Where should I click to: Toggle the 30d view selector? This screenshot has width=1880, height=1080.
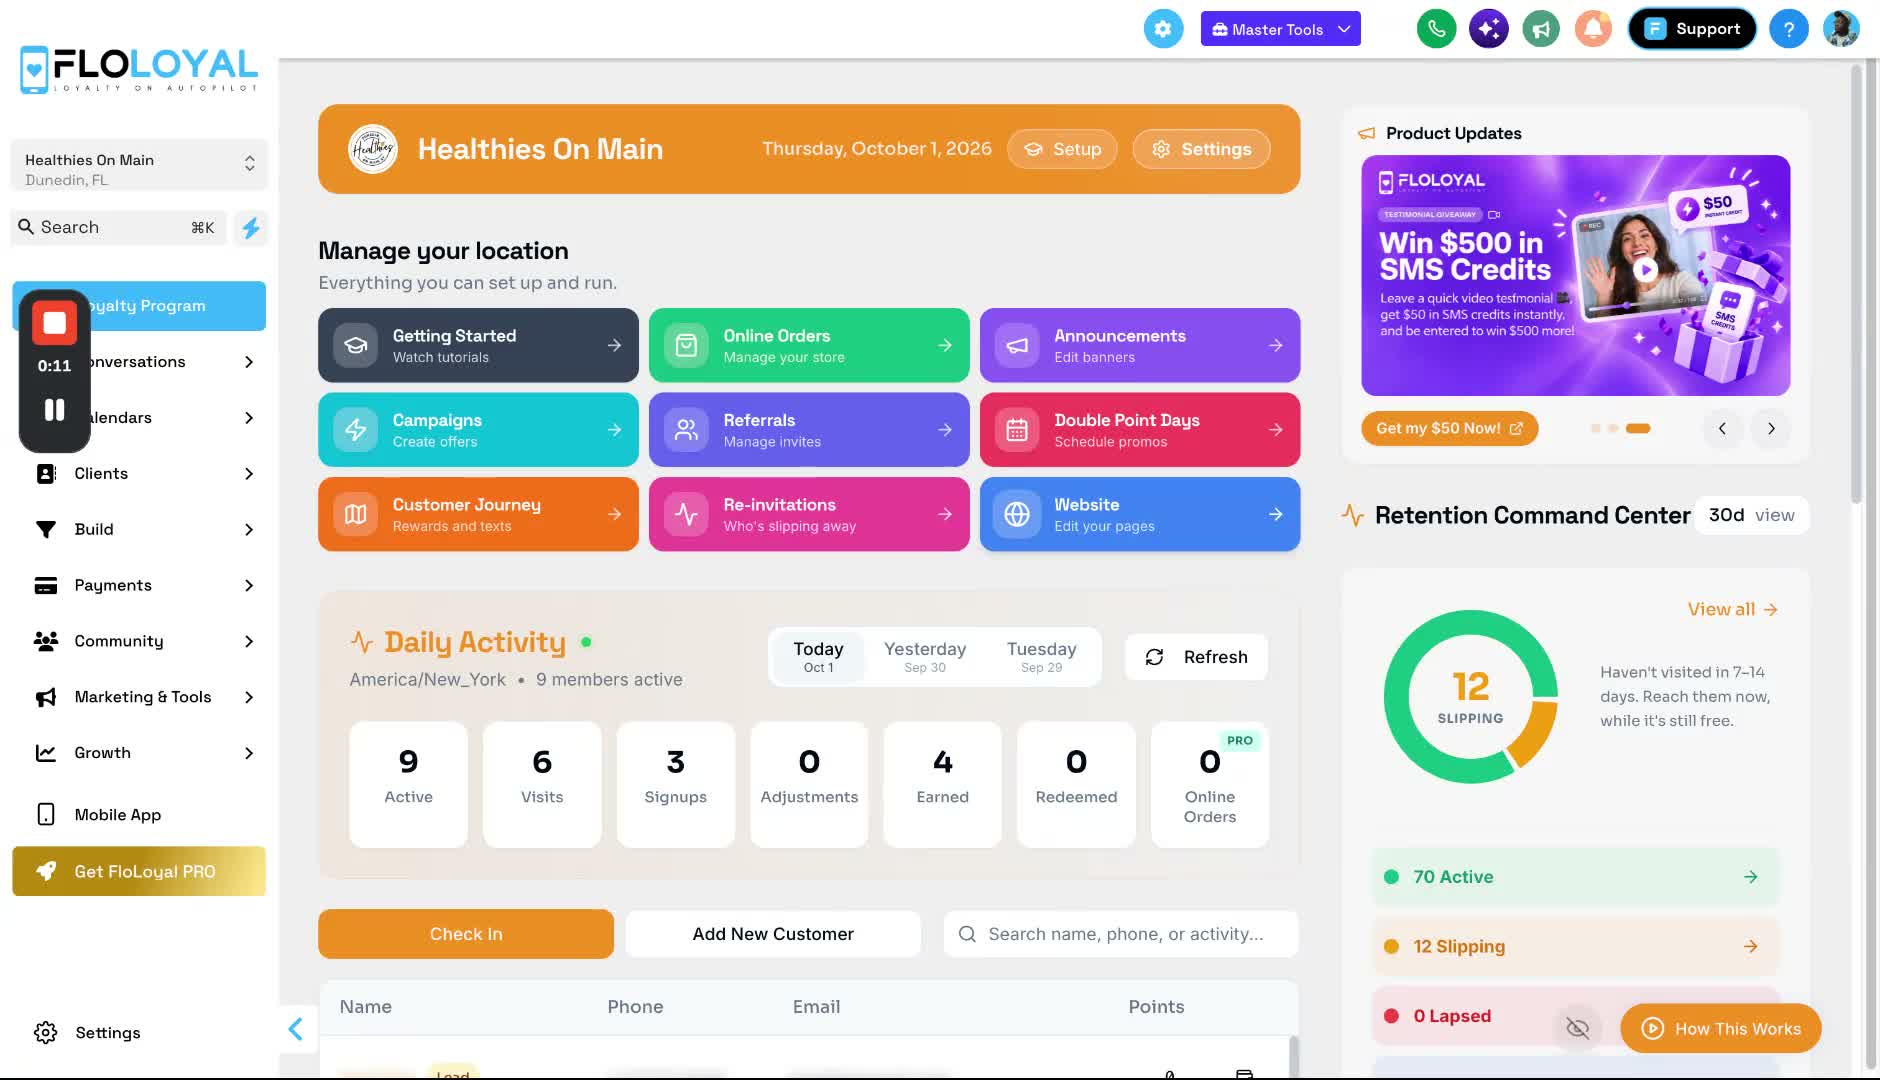pyautogui.click(x=1751, y=515)
